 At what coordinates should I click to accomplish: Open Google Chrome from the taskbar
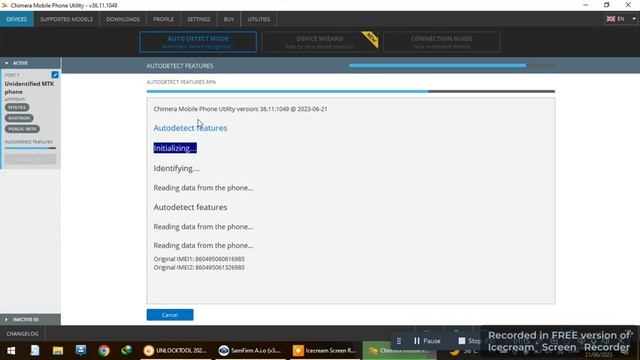pyautogui.click(x=104, y=351)
